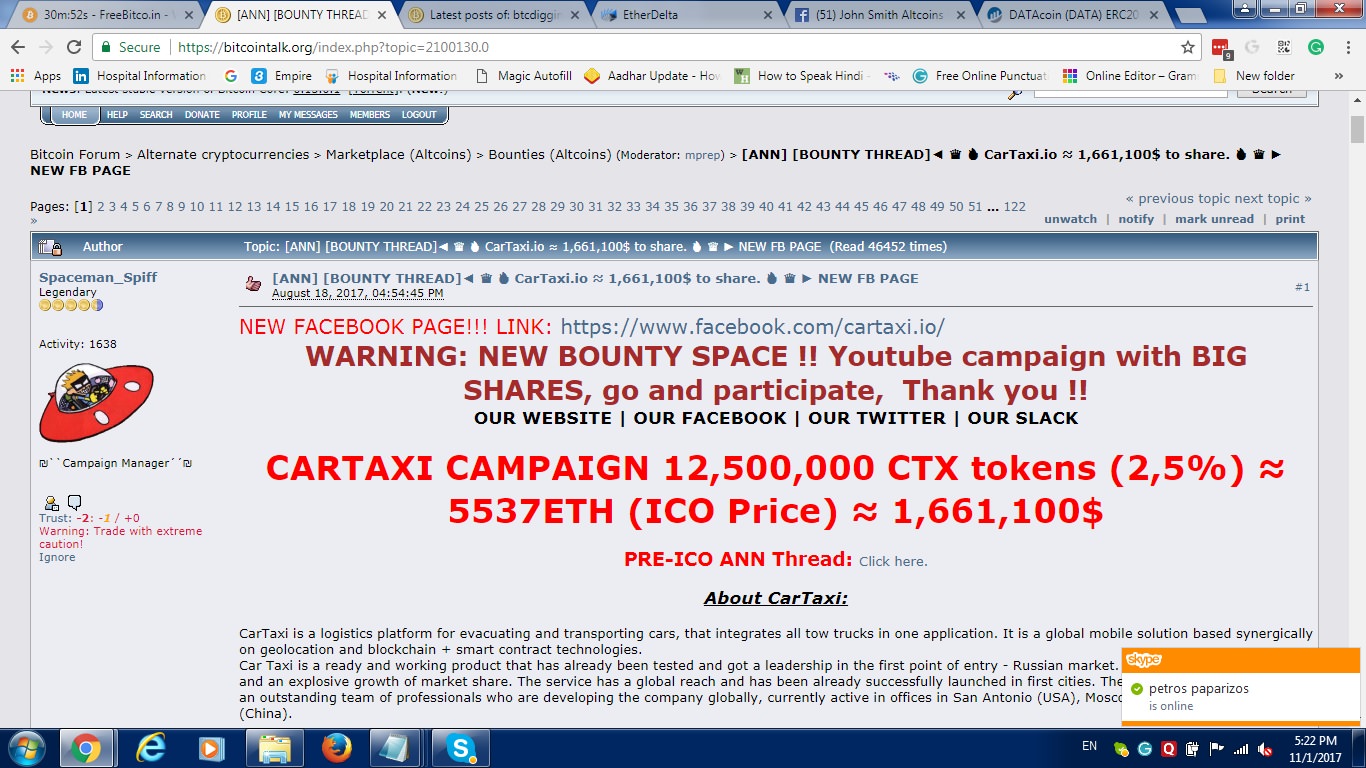Screen dimensions: 1366x768
Task: Click the PRE-ICO thread Click here link
Action: click(893, 561)
